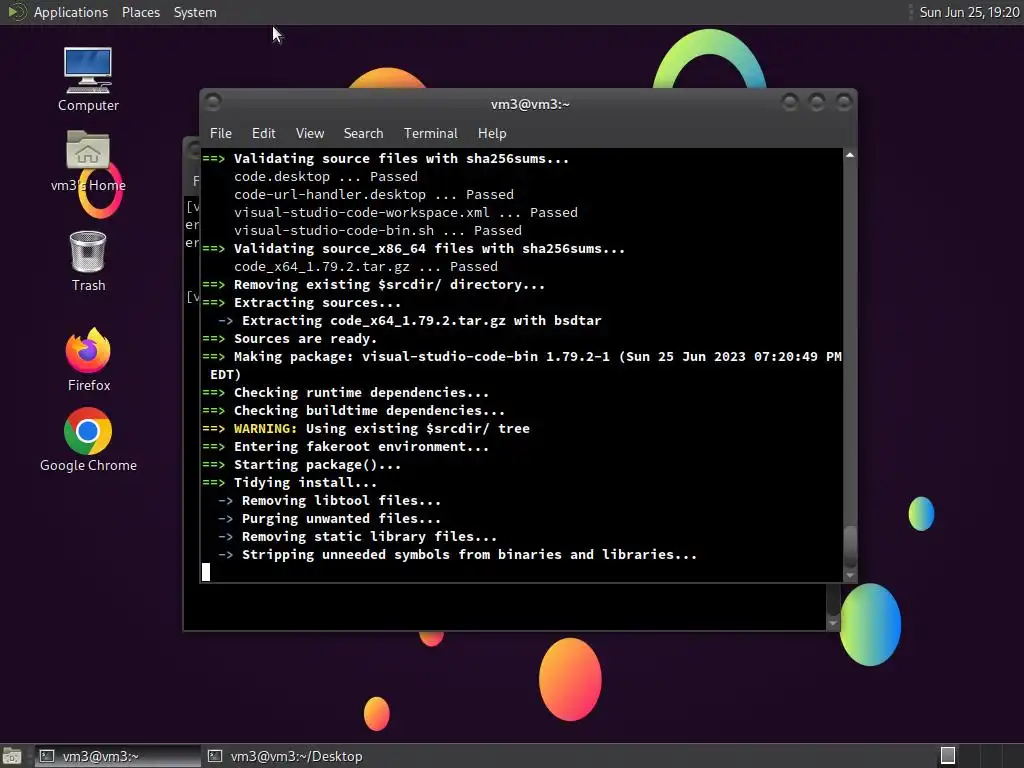Click the 'Sources are ready.' line
The image size is (1024, 768).
(305, 338)
